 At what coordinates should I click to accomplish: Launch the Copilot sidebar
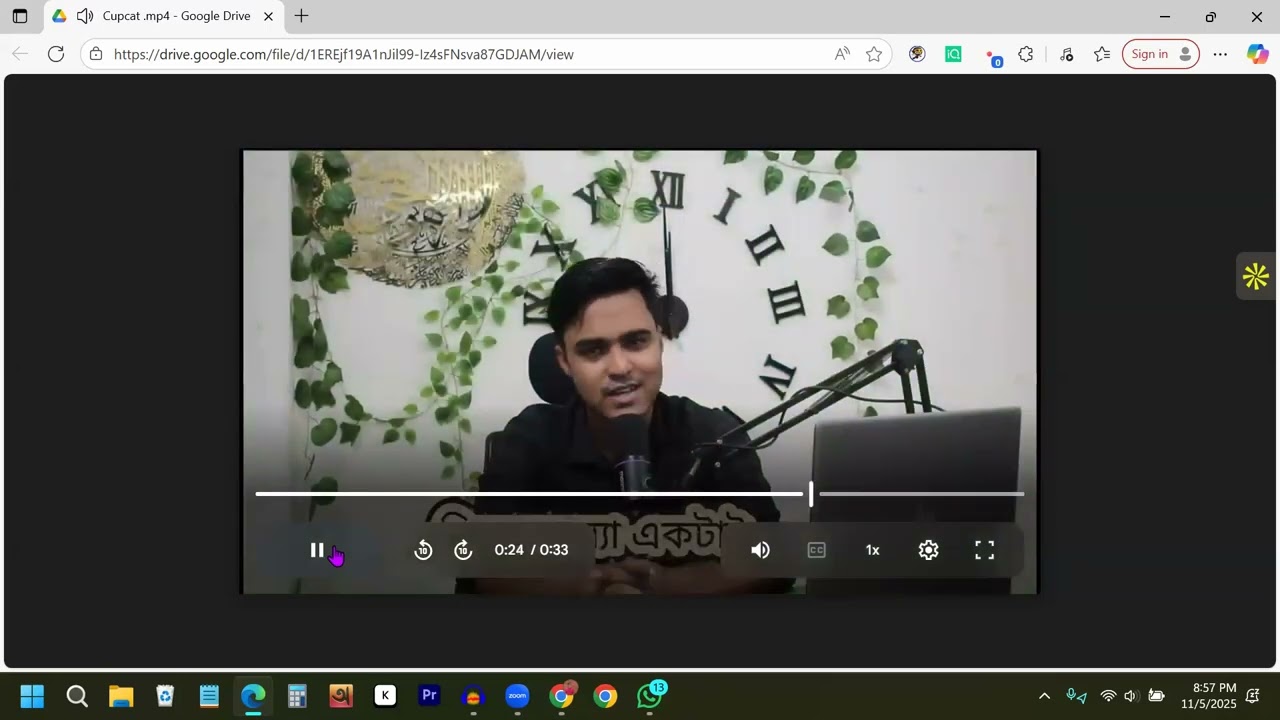[x=1257, y=54]
